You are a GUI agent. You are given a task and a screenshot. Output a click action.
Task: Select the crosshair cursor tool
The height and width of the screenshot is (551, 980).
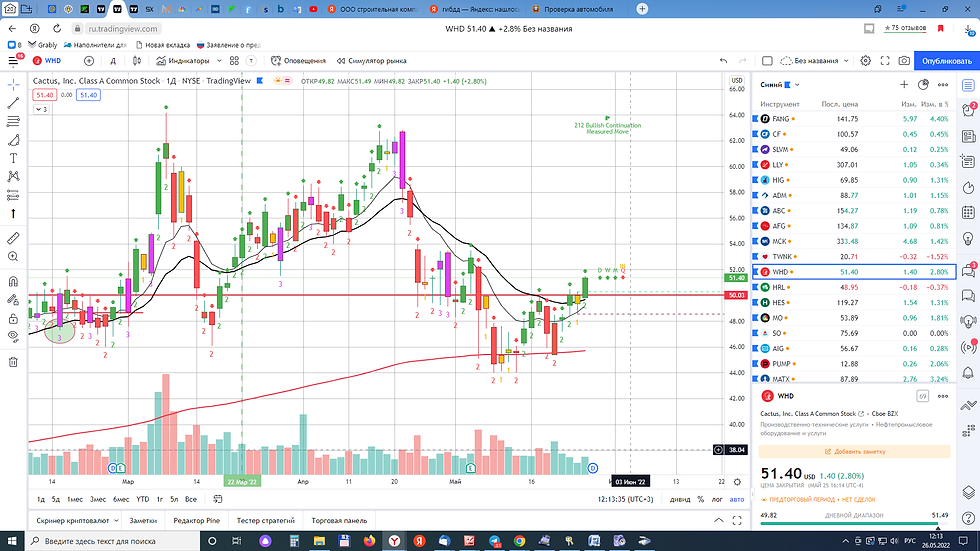click(x=13, y=84)
